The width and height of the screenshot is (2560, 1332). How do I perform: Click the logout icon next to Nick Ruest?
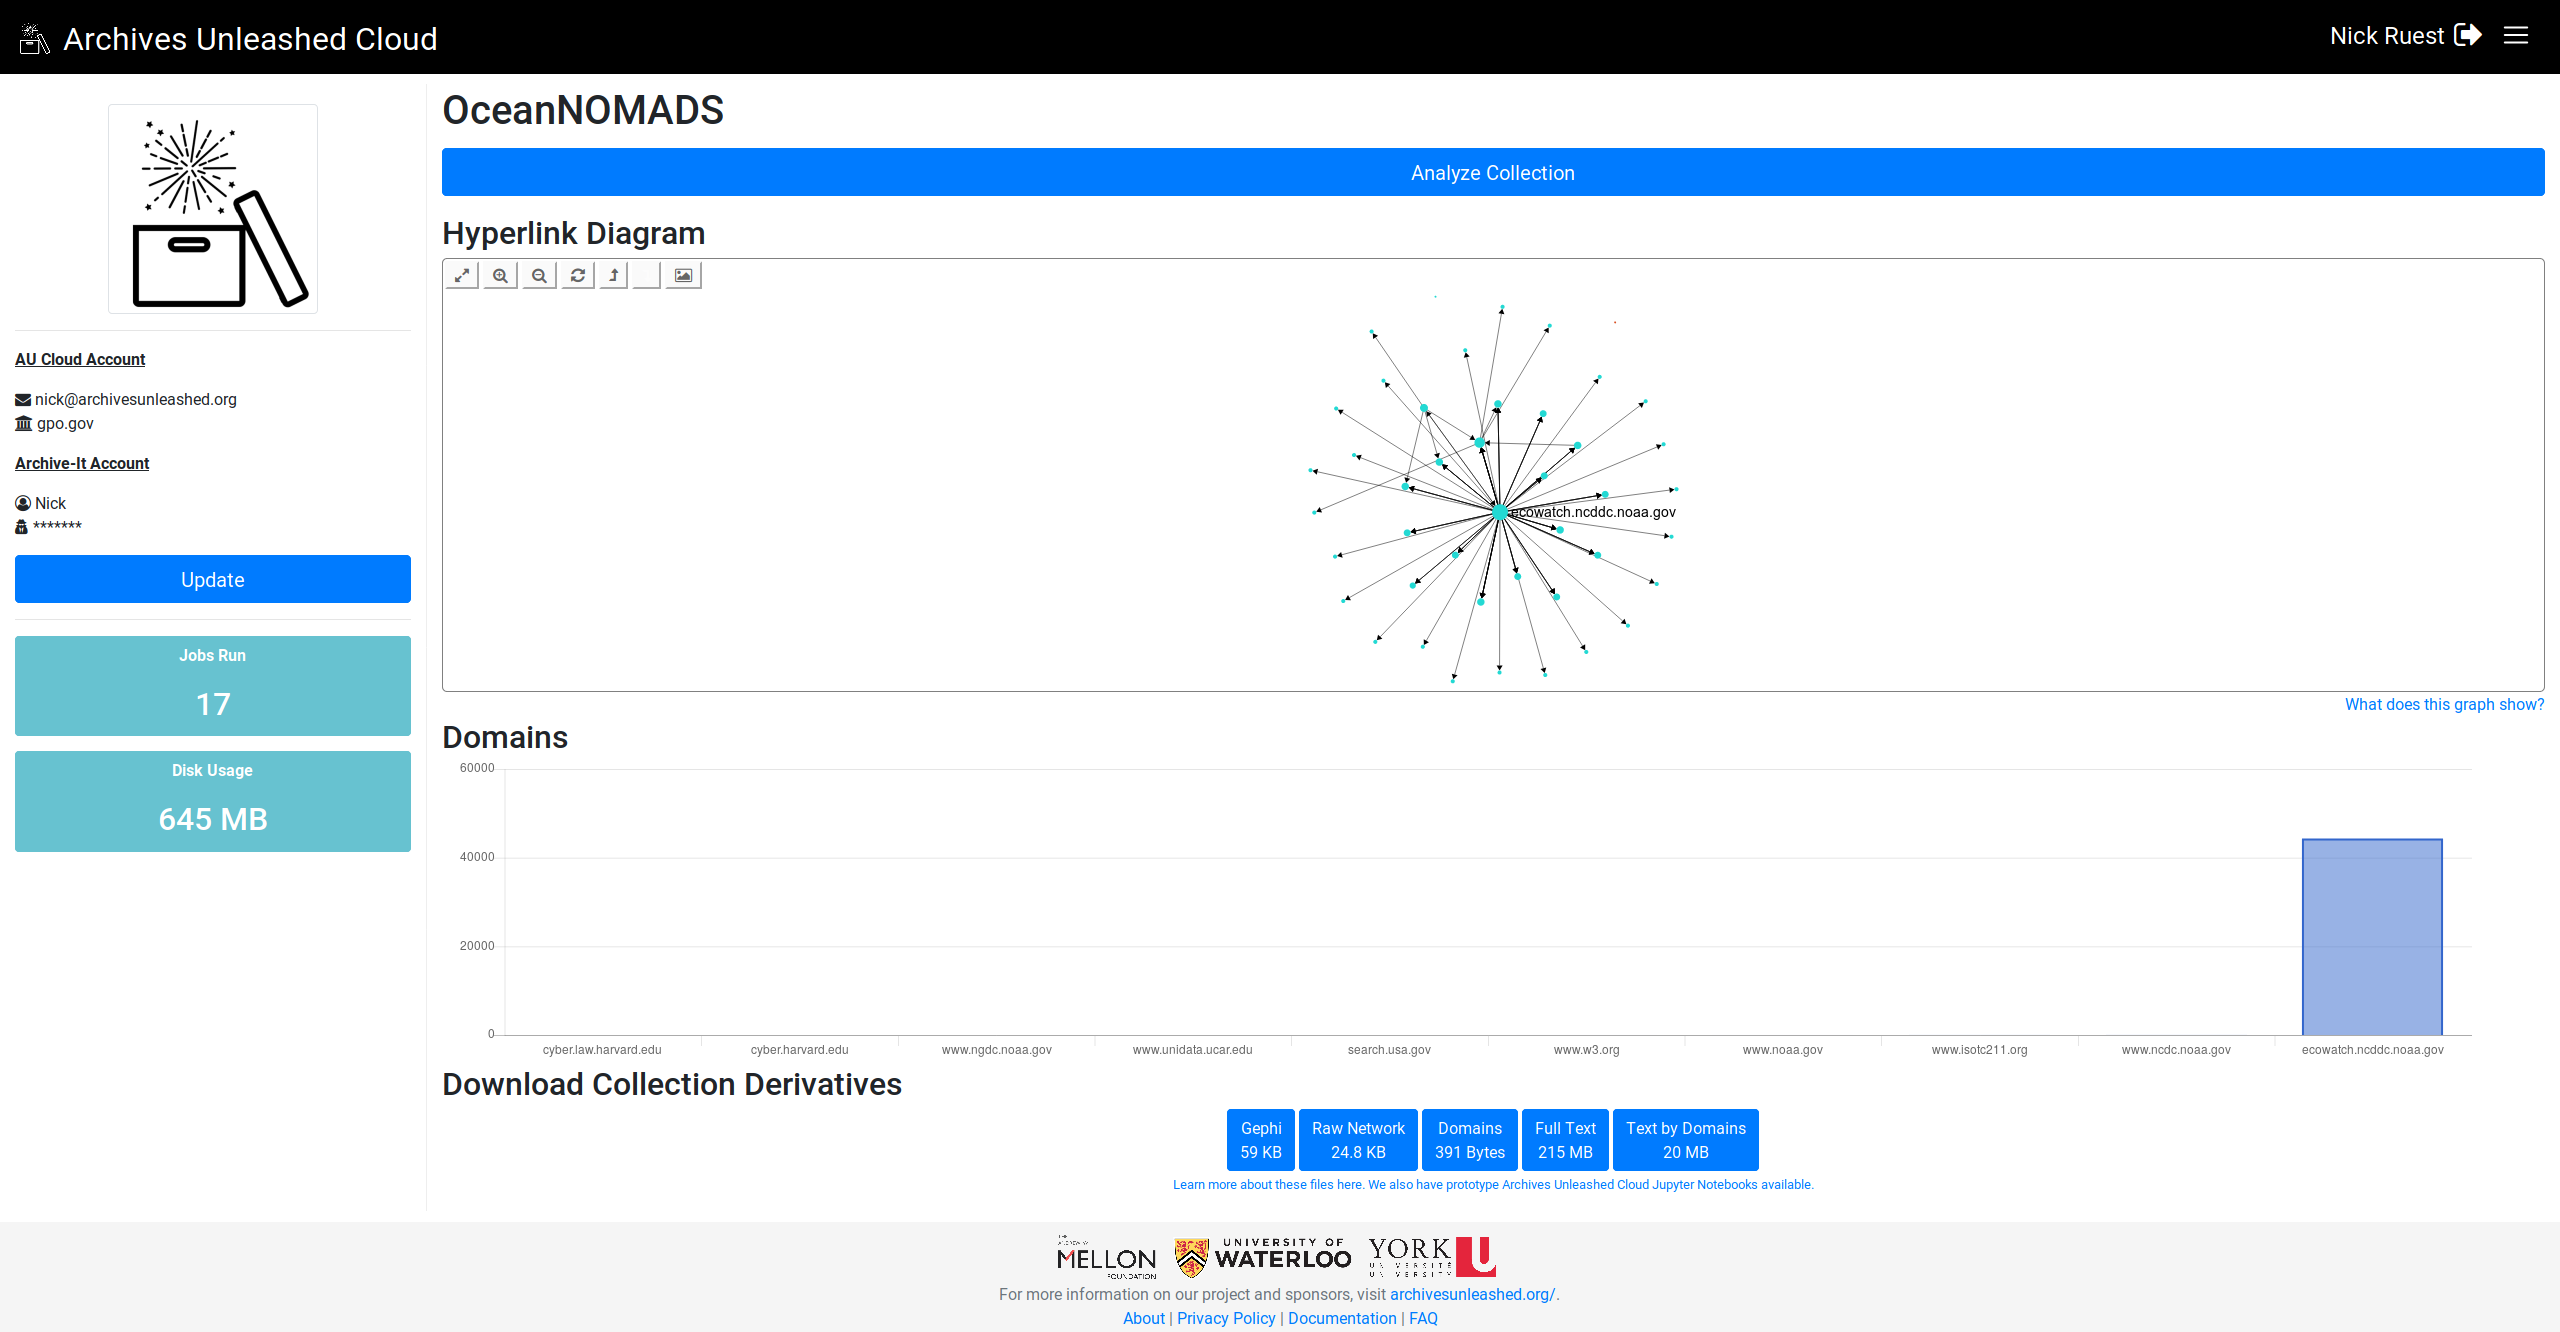(x=2468, y=36)
